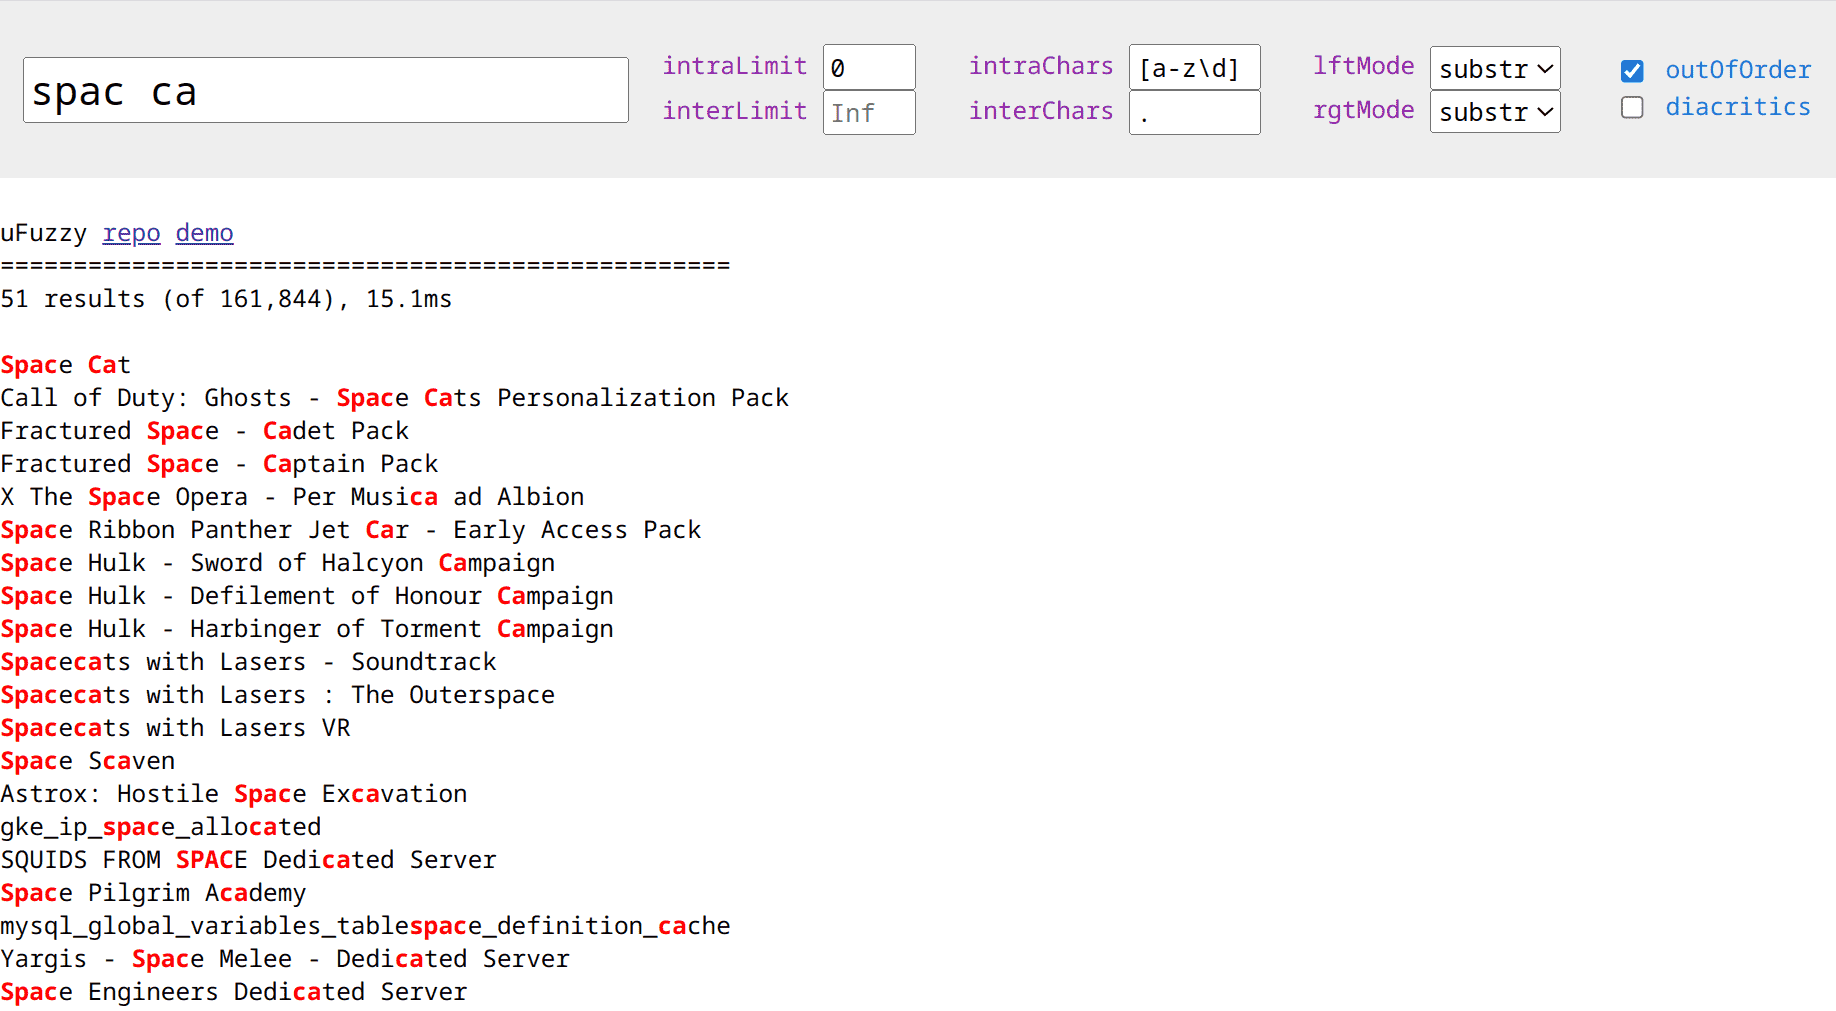Click the interChars label
Viewport: 1836px width, 1011px height.
click(1040, 111)
